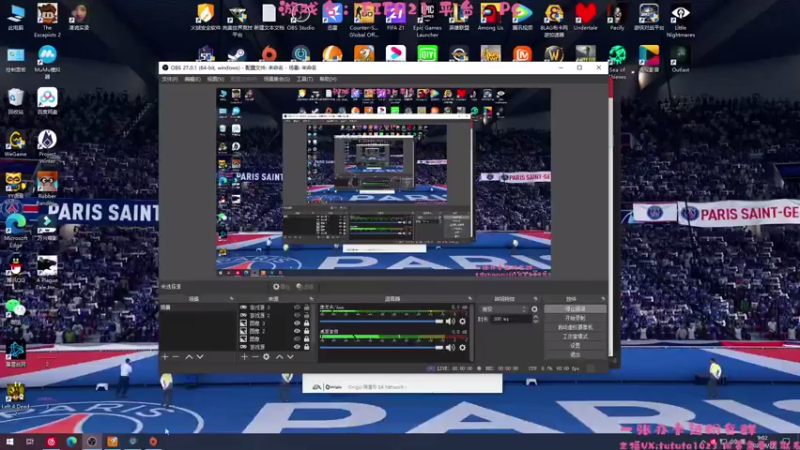This screenshot has height=450, width=800.
Task: Toggle the lock on the bottom source row
Action: pyautogui.click(x=307, y=347)
